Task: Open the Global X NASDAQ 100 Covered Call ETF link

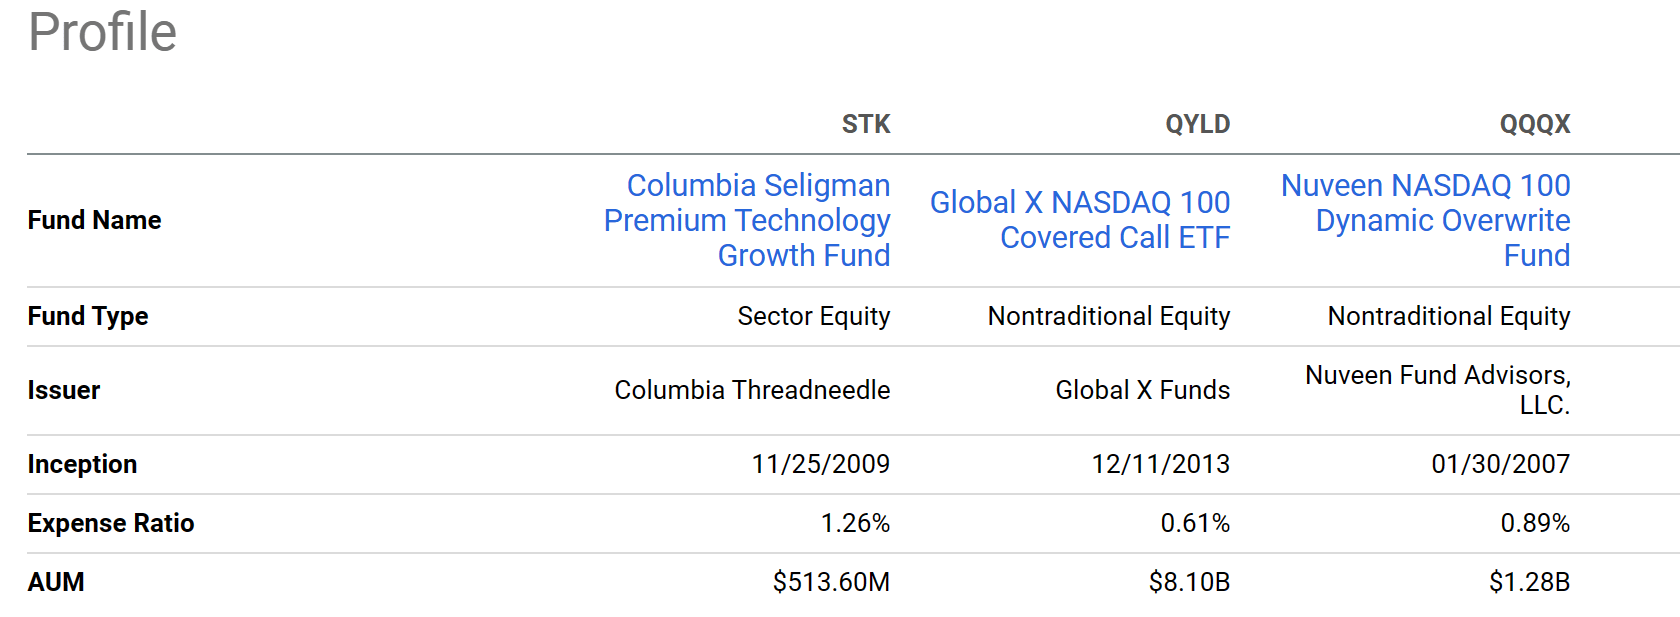Action: (x=1080, y=220)
